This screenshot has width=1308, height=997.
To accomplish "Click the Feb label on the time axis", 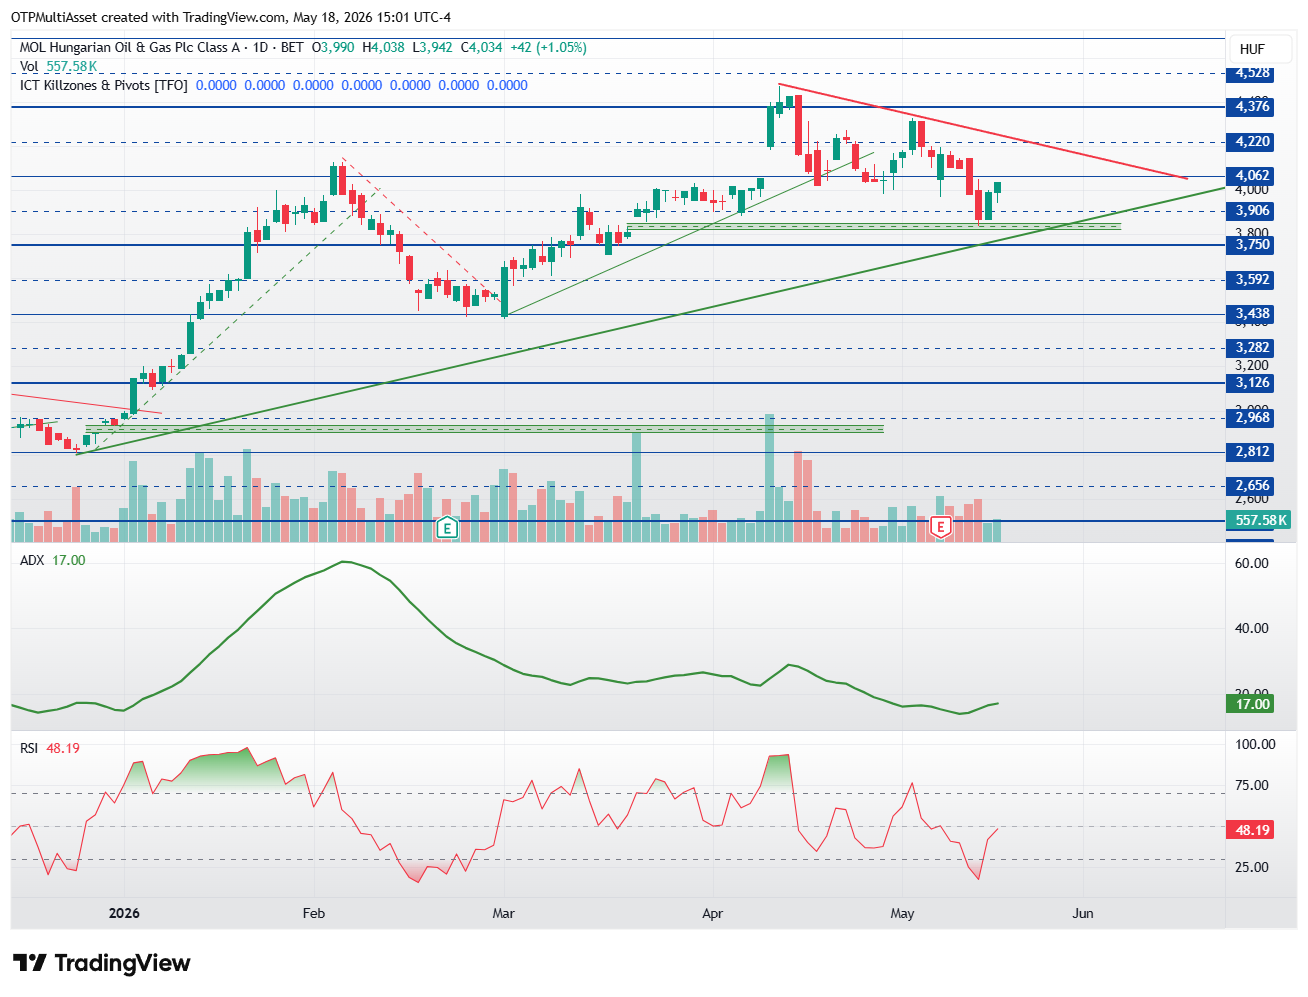I will pyautogui.click(x=314, y=913).
